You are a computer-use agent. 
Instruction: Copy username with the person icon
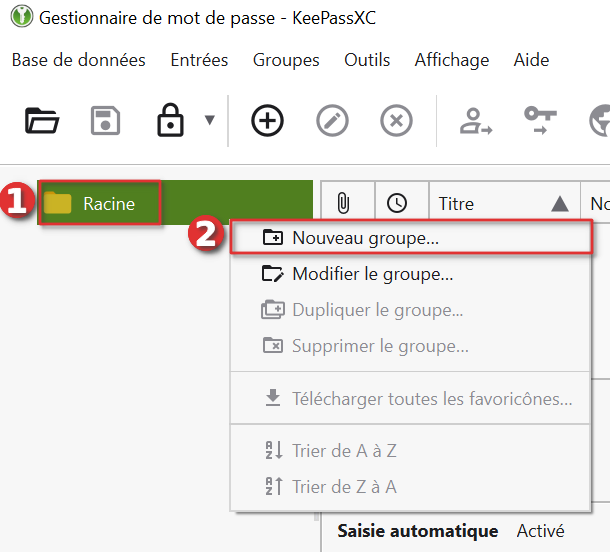click(472, 122)
